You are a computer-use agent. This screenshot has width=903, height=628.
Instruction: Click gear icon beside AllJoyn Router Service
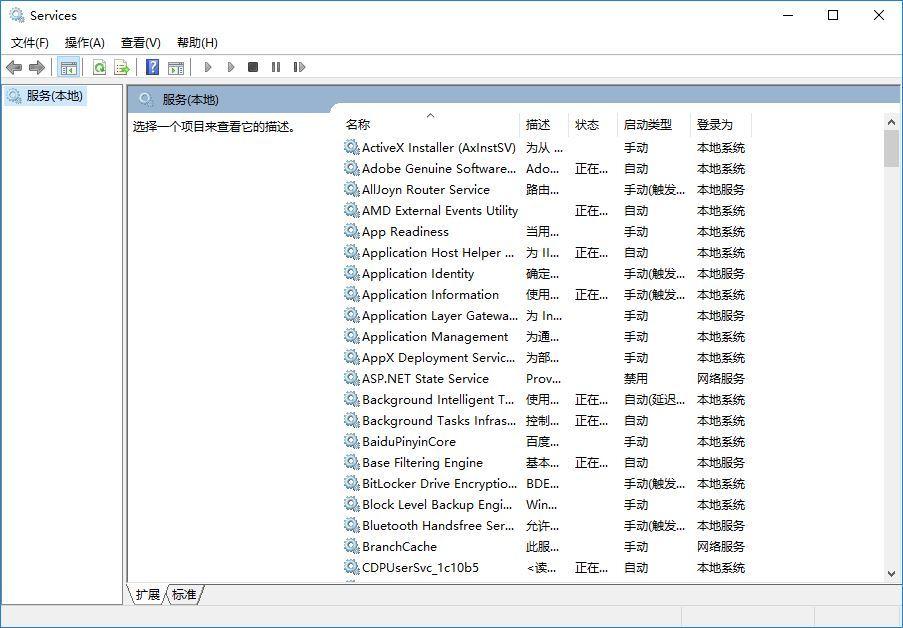pos(352,189)
